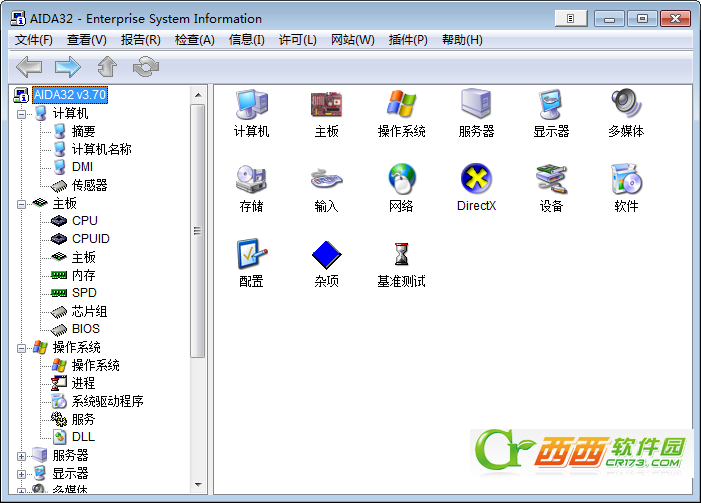This screenshot has width=701, height=503.
Task: Open the 输入 input devices icon
Action: 326,188
